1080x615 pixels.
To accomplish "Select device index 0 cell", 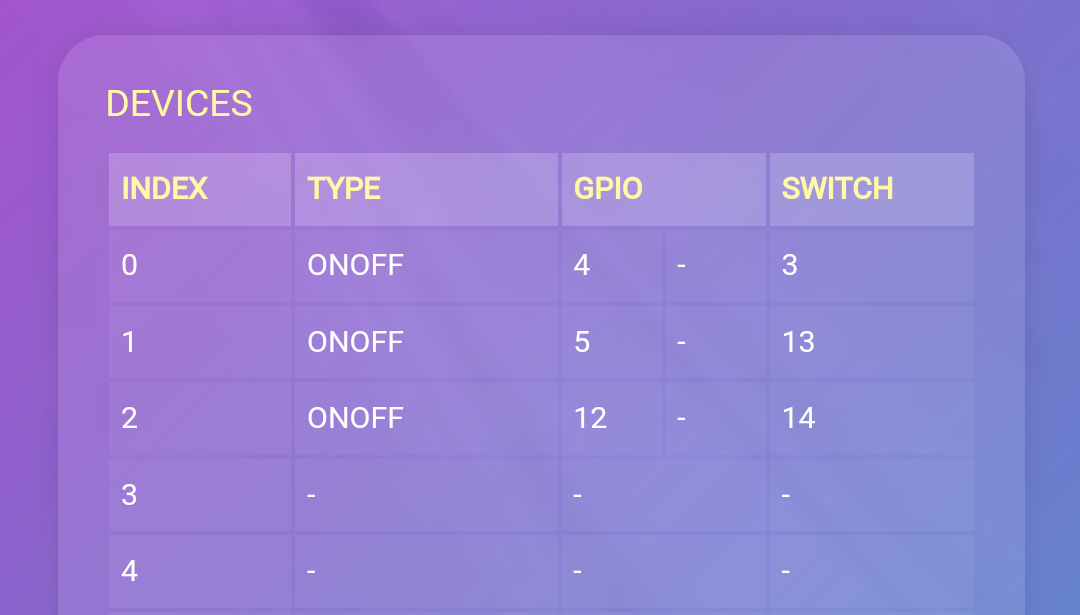I will (x=130, y=265).
